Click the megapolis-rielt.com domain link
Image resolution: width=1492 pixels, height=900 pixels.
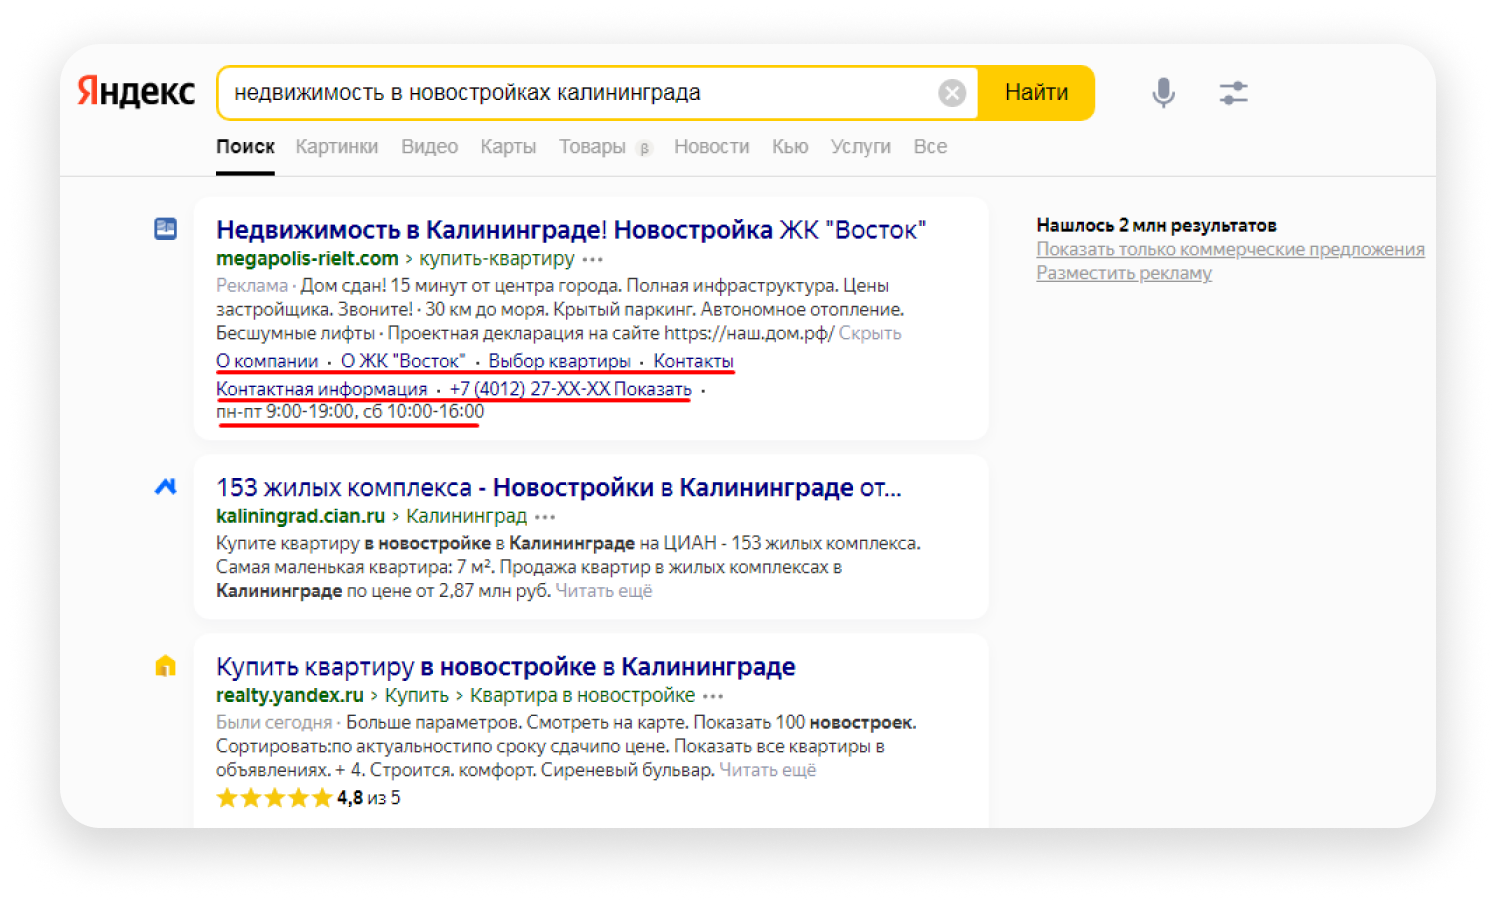pyautogui.click(x=307, y=259)
